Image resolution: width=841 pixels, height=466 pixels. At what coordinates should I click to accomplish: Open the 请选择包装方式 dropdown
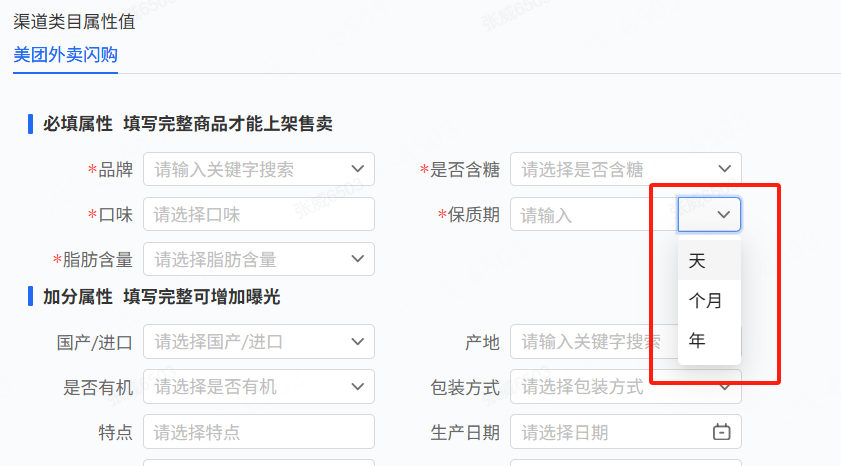click(626, 387)
